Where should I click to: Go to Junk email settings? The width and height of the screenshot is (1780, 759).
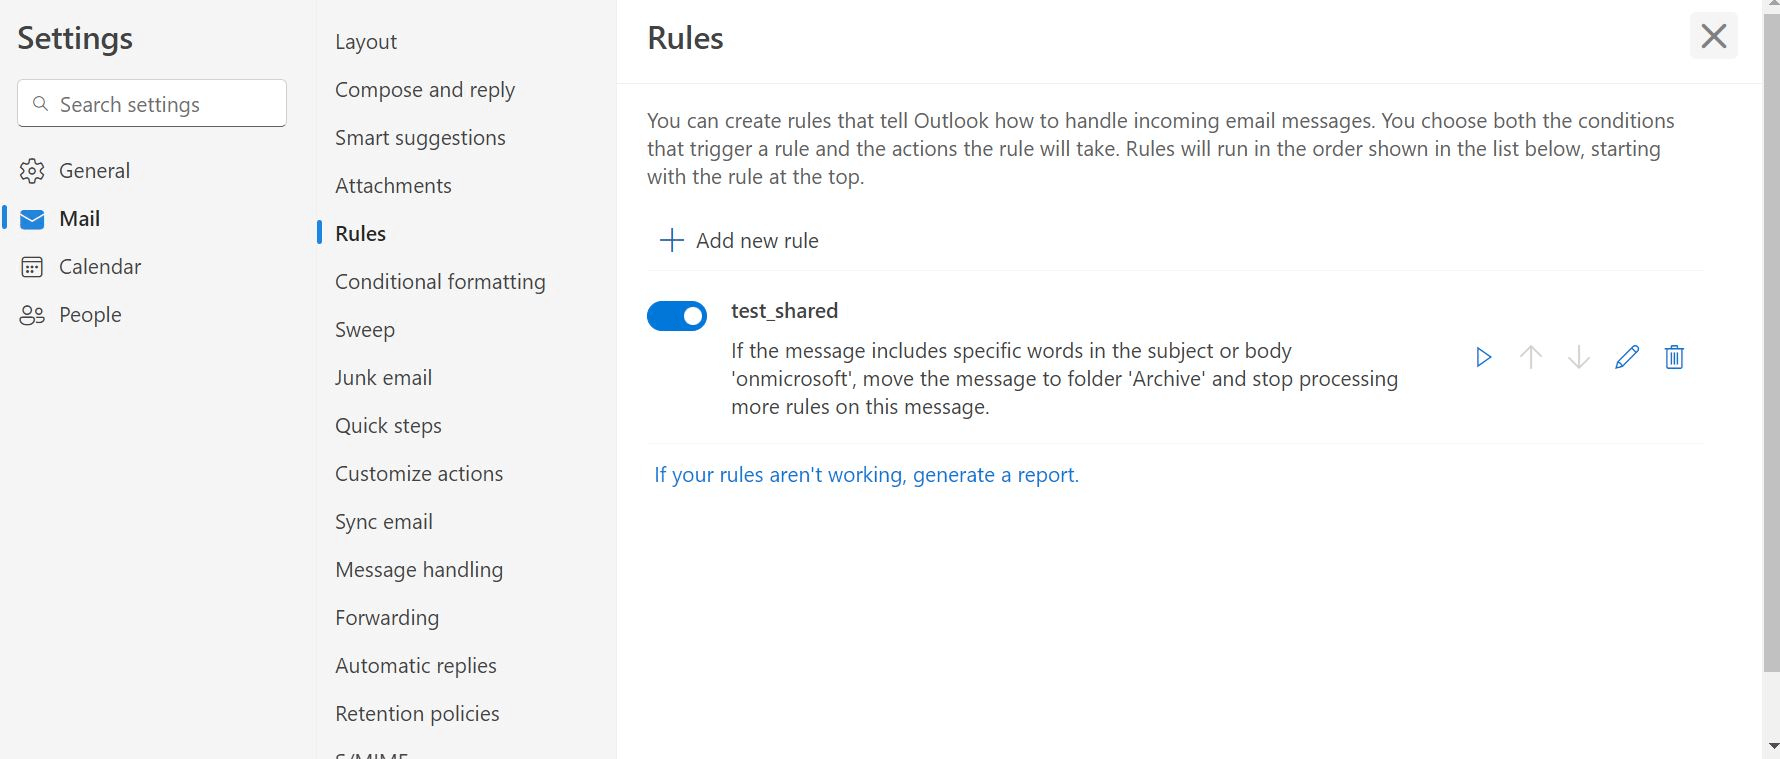coord(383,378)
